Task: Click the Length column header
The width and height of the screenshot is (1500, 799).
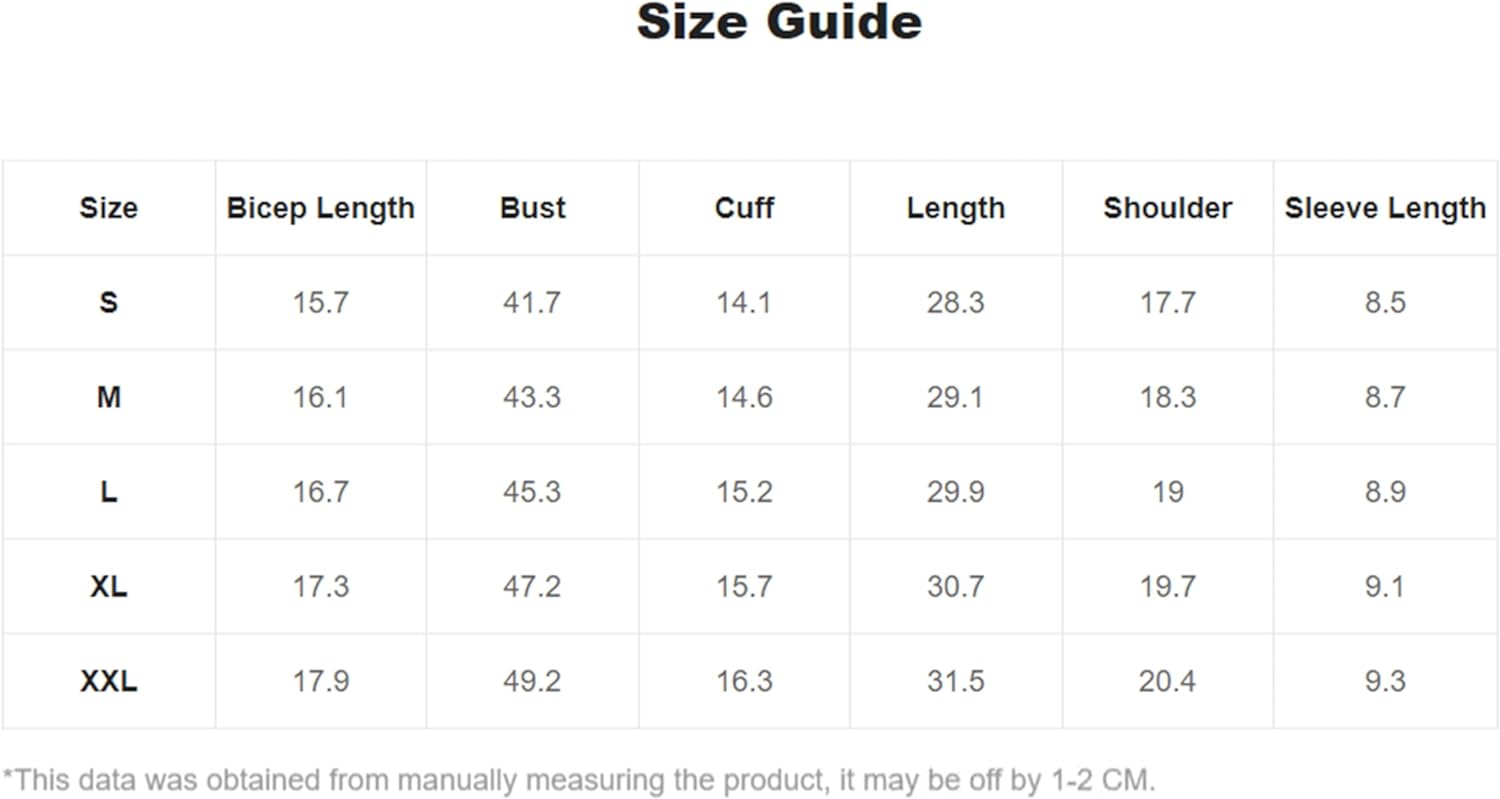Action: point(955,208)
